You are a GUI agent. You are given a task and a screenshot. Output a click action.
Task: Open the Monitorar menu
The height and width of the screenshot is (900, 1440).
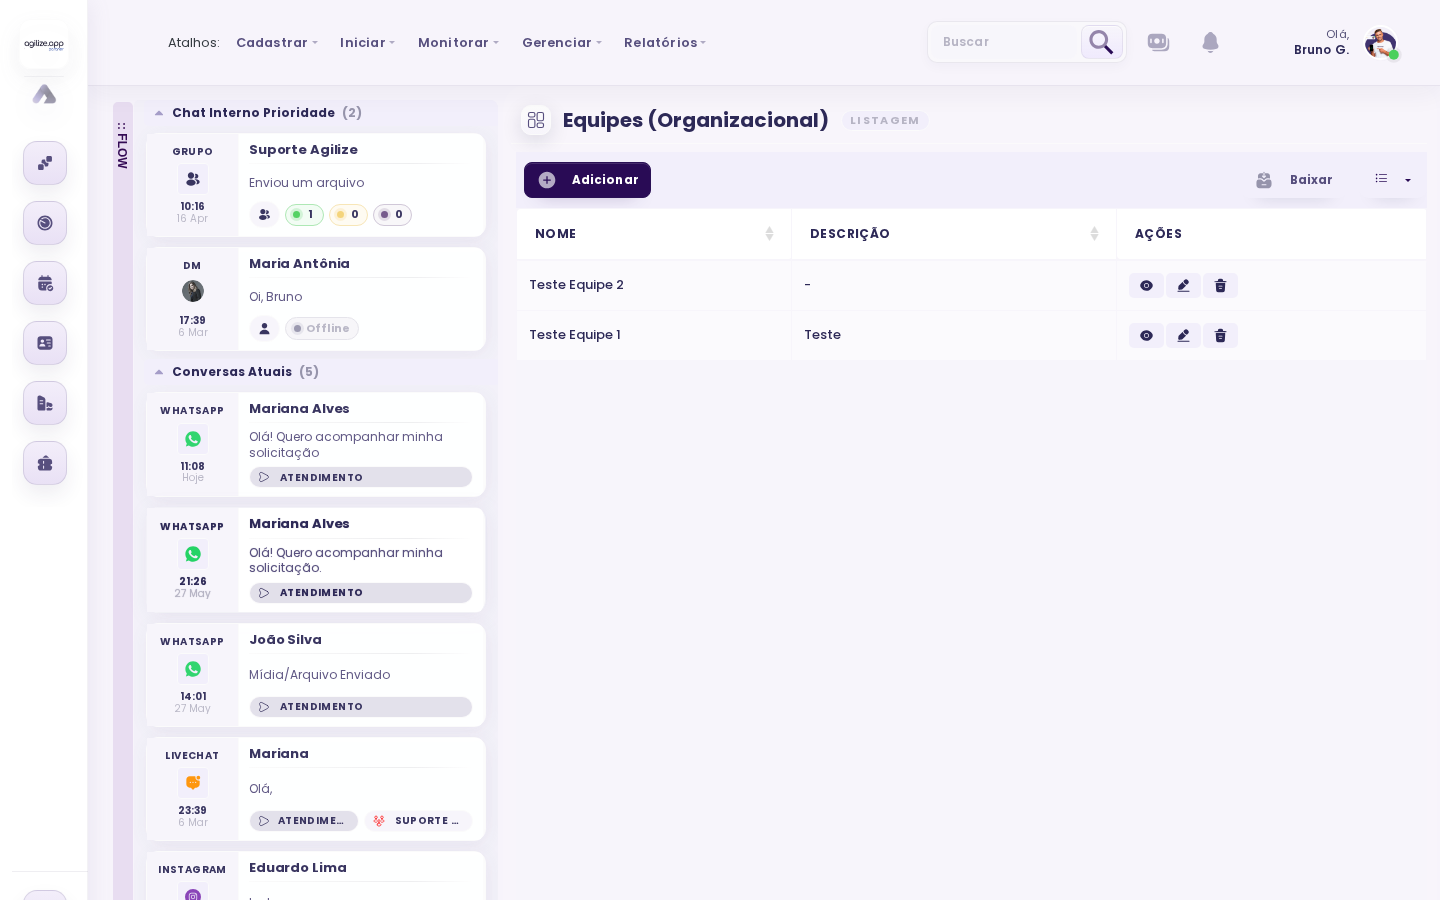tap(458, 43)
